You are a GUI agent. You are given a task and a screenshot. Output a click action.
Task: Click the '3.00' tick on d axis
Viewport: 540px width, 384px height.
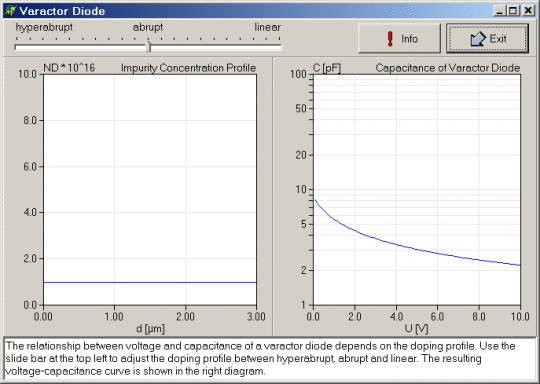pyautogui.click(x=256, y=316)
